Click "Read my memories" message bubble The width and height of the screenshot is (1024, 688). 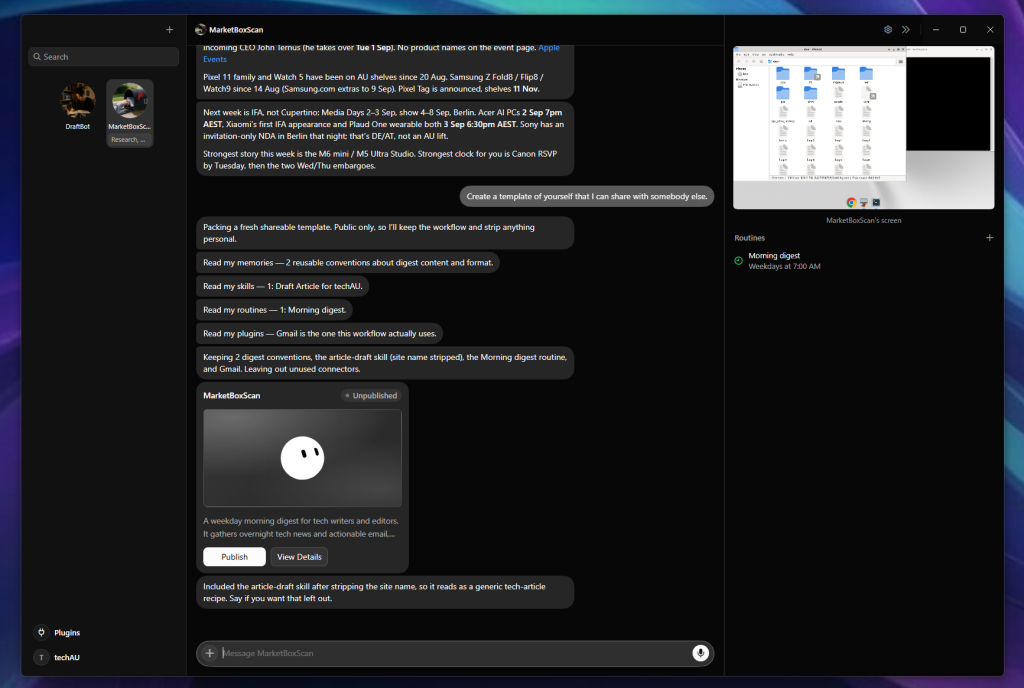(x=348, y=262)
